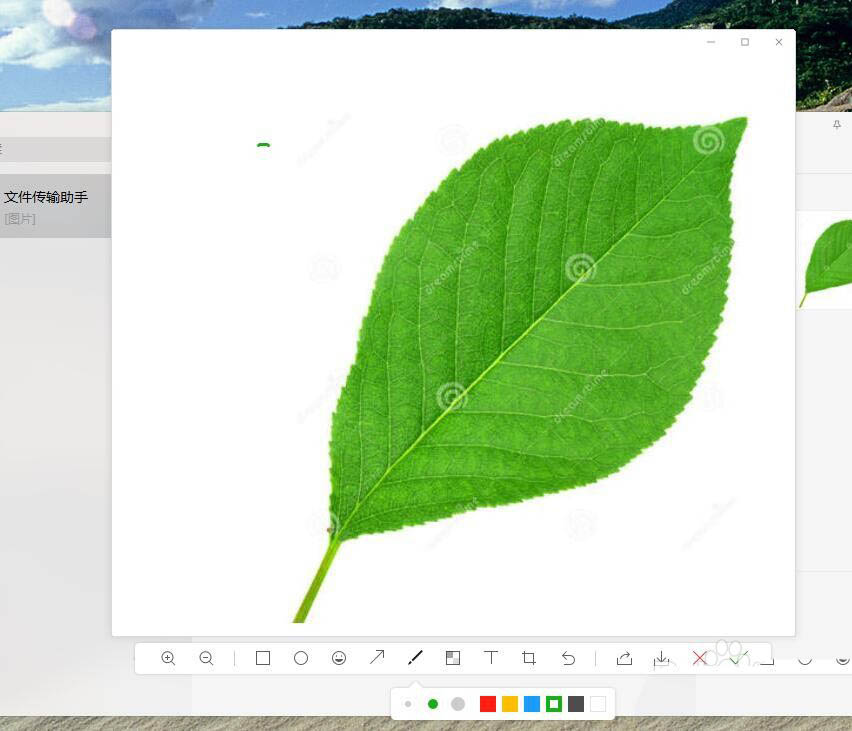Select the mosaic blur tool
This screenshot has height=731, width=852.
coord(453,658)
